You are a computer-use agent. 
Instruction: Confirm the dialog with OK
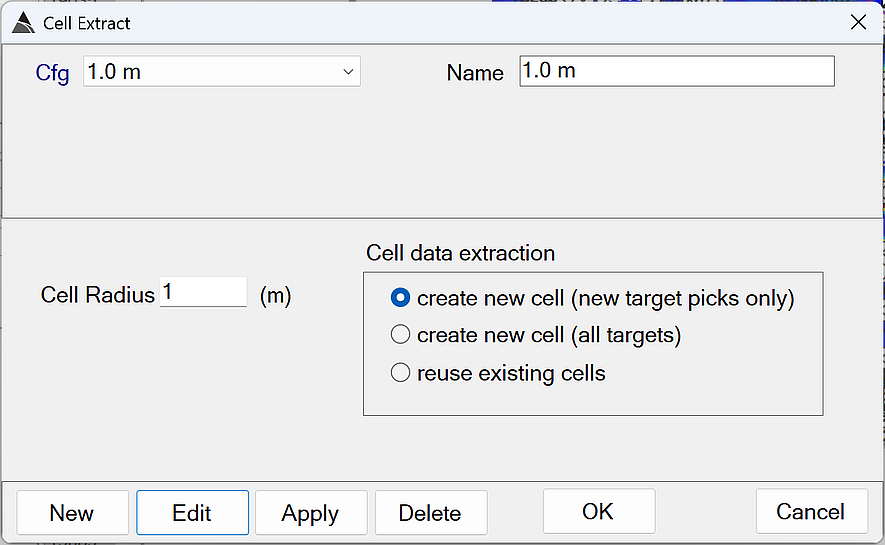598,512
